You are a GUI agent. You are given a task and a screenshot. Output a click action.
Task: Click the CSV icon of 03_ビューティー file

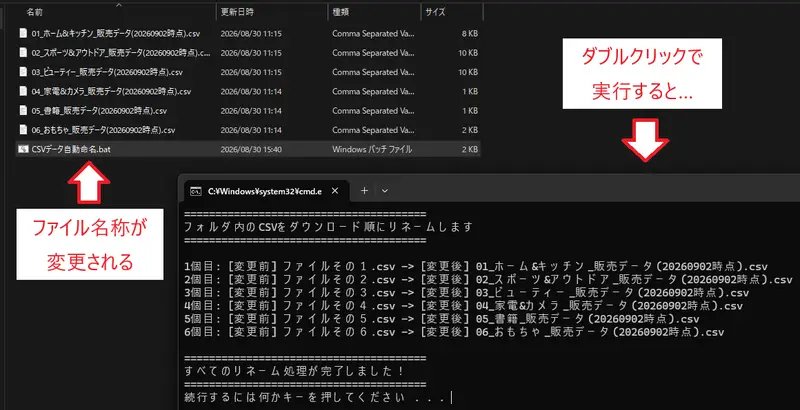[23, 72]
